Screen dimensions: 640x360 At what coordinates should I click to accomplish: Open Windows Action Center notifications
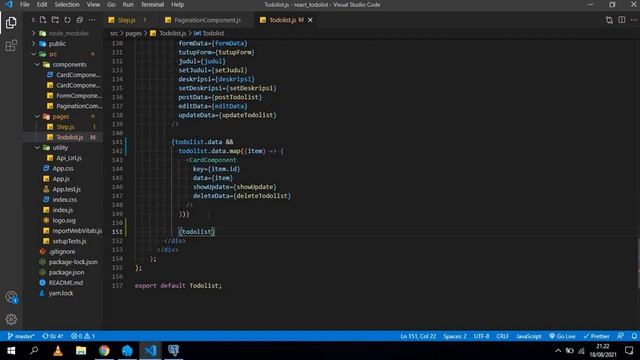click(629, 351)
